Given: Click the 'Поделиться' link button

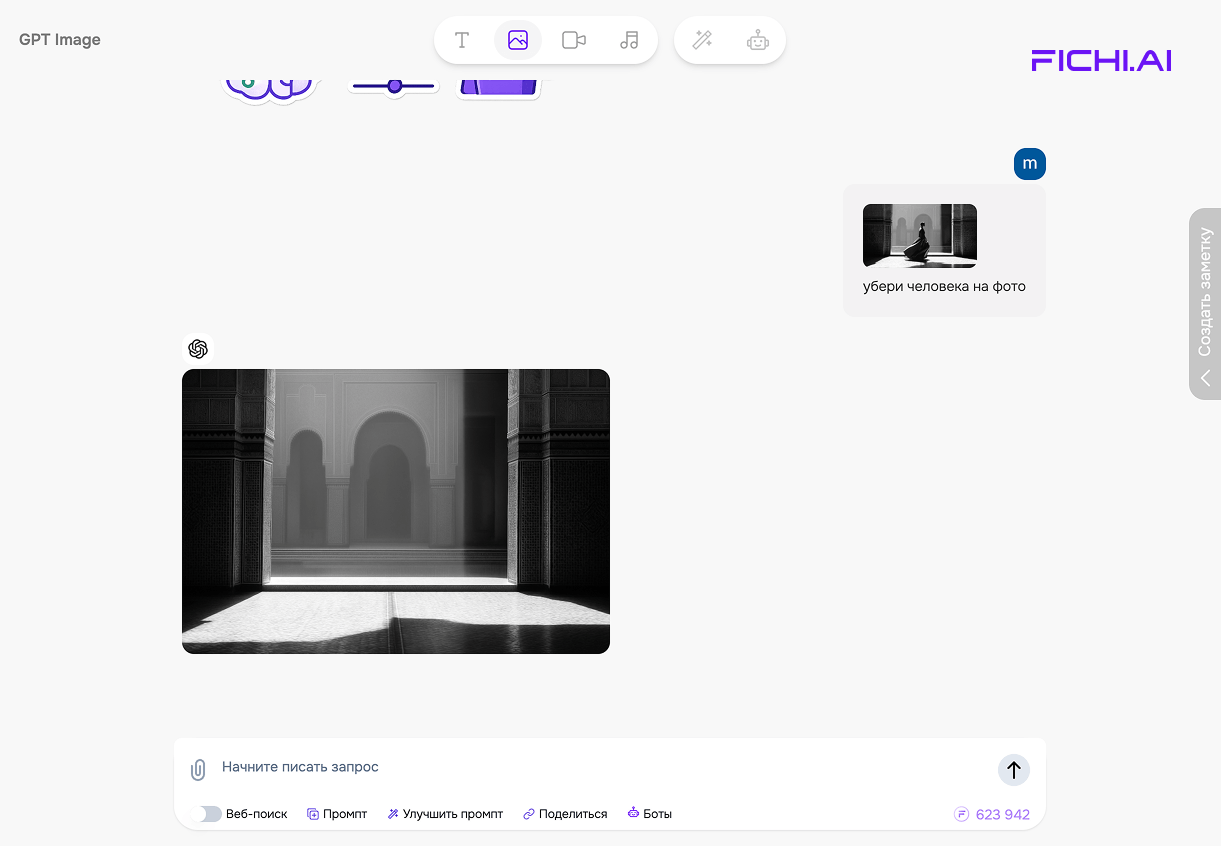Looking at the screenshot, I should coord(565,814).
